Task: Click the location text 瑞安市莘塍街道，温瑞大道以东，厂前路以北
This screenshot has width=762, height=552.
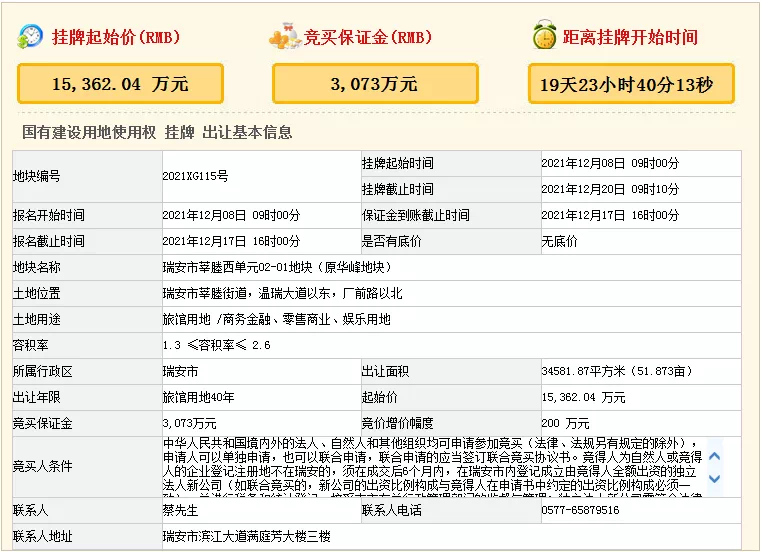Action: [282, 293]
